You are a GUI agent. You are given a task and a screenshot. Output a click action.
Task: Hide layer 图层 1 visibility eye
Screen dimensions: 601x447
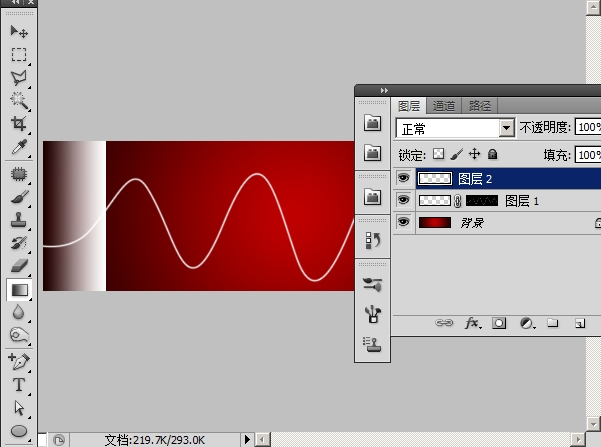[404, 200]
